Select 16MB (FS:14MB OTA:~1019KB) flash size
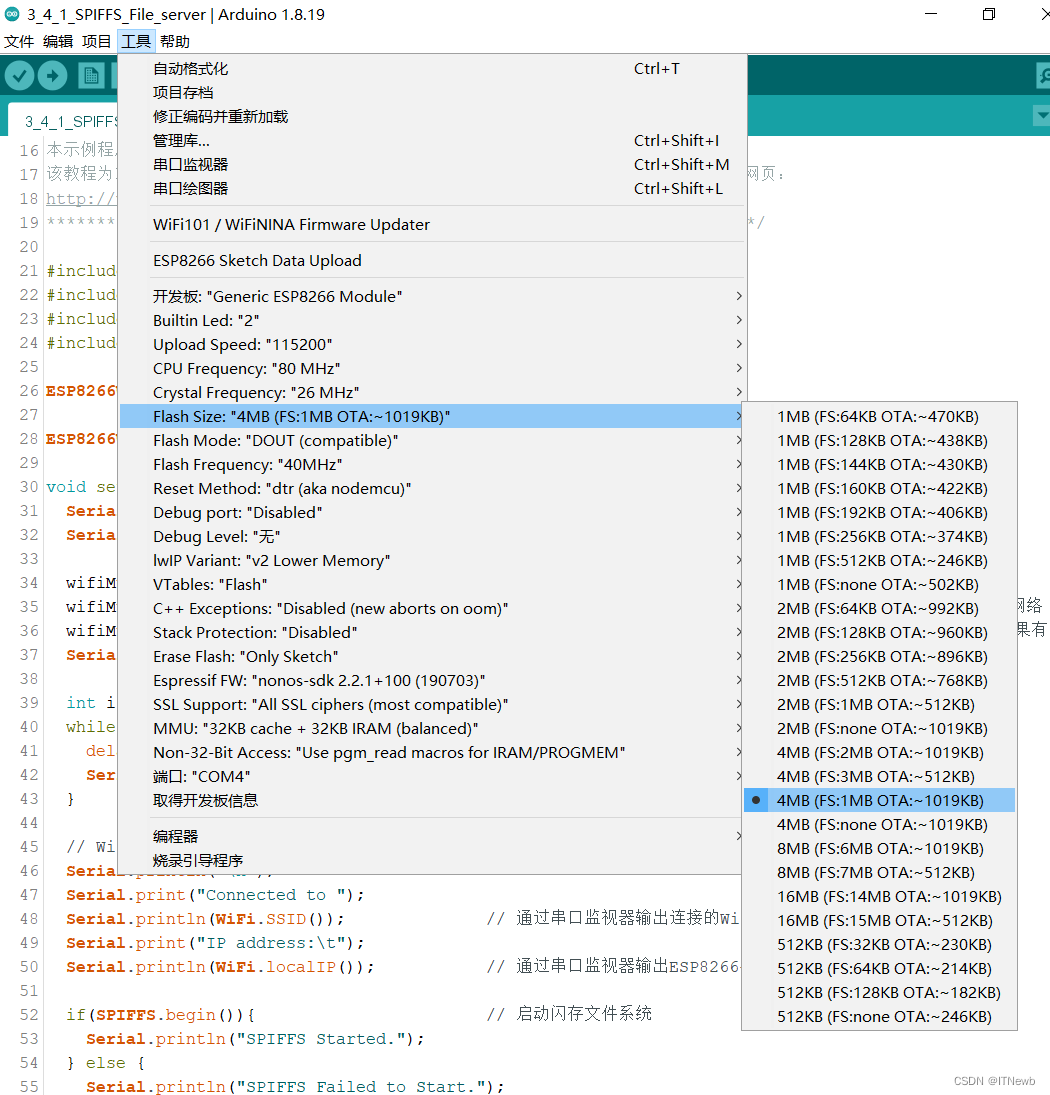 point(880,896)
